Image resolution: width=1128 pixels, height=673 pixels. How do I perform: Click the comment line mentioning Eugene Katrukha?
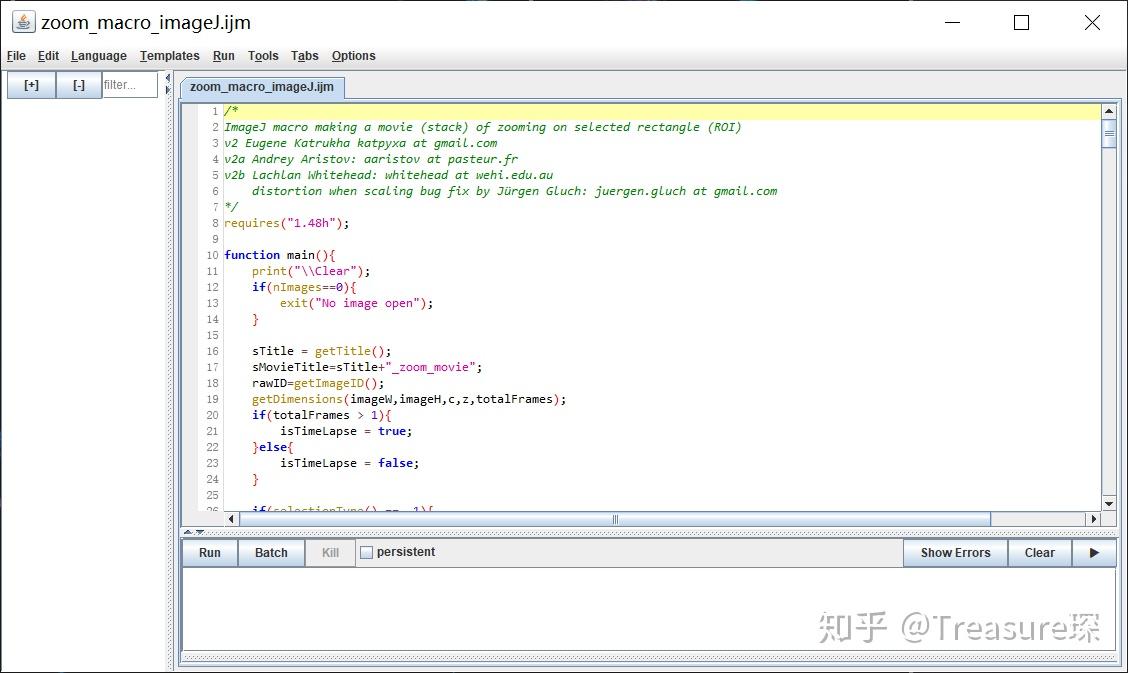pyautogui.click(x=360, y=143)
